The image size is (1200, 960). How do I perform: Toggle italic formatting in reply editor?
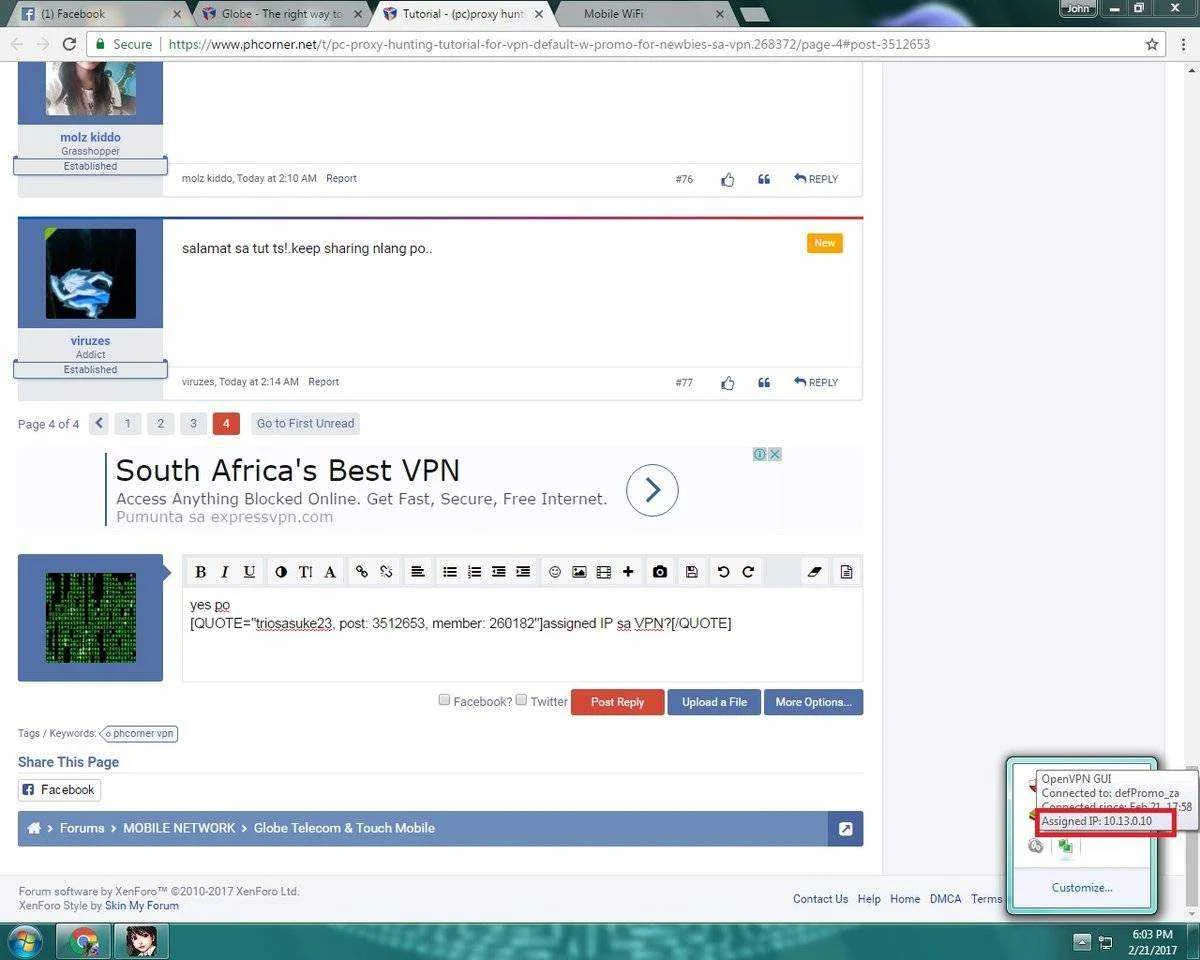(x=225, y=572)
